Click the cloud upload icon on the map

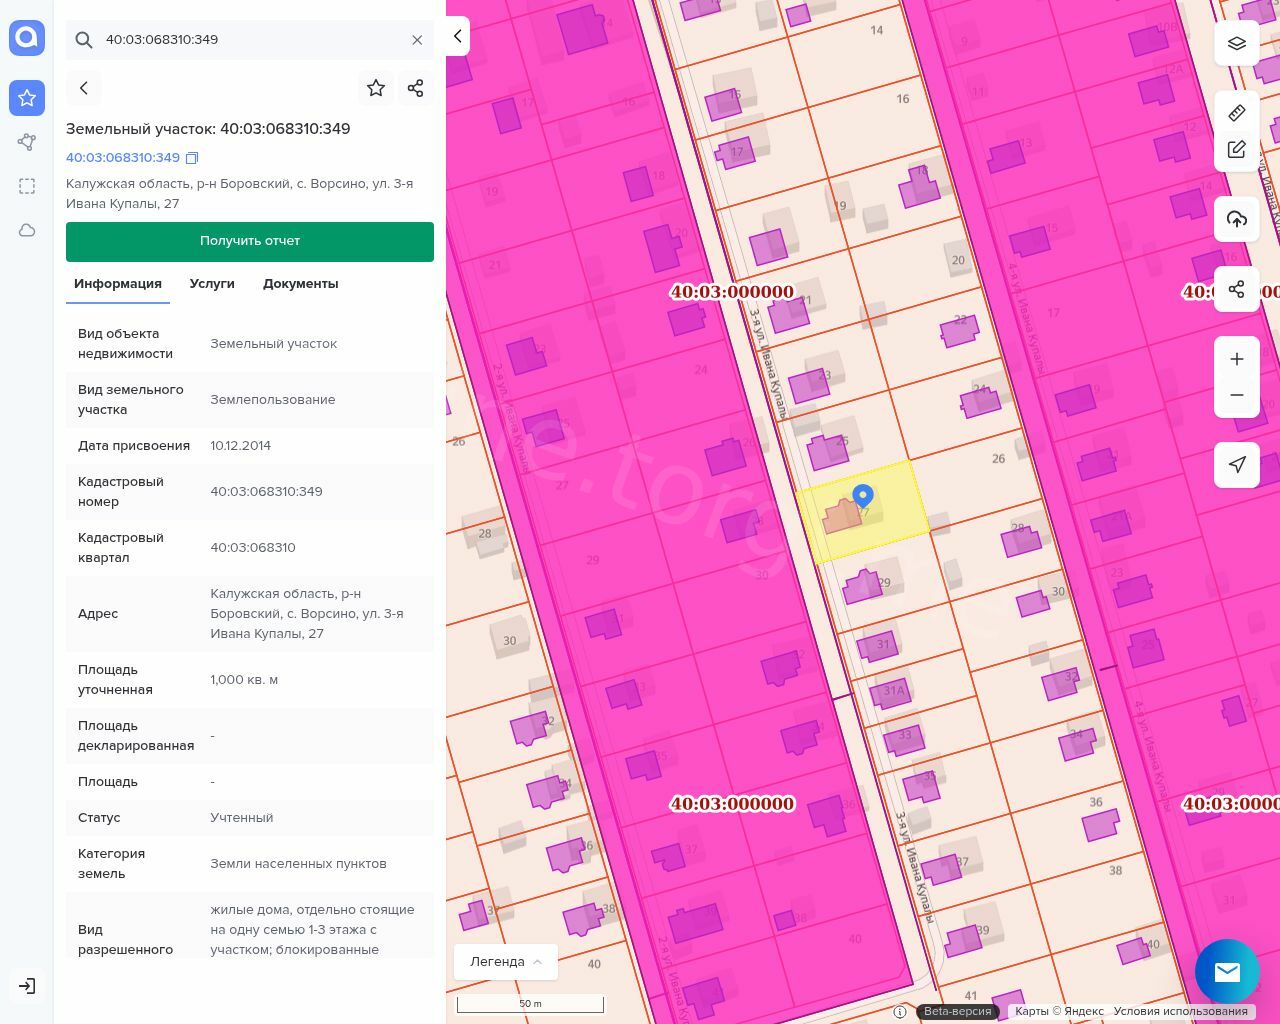click(1237, 219)
